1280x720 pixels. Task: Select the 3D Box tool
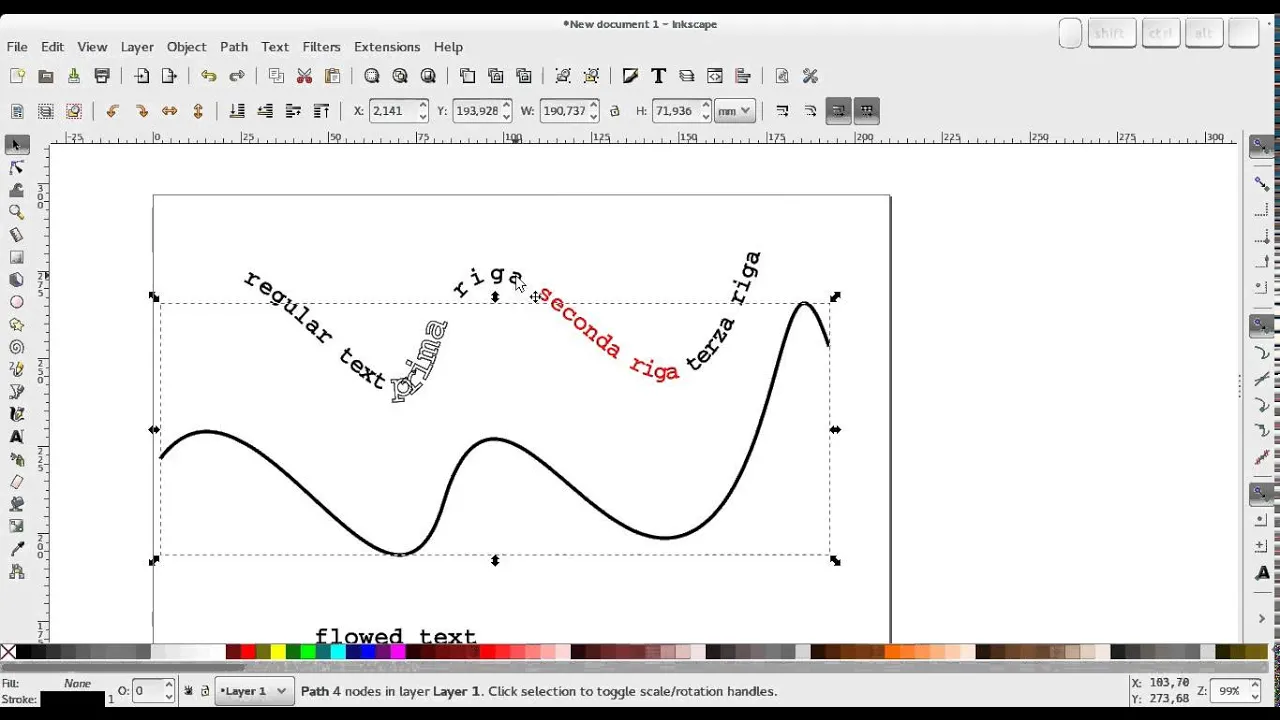[16, 280]
